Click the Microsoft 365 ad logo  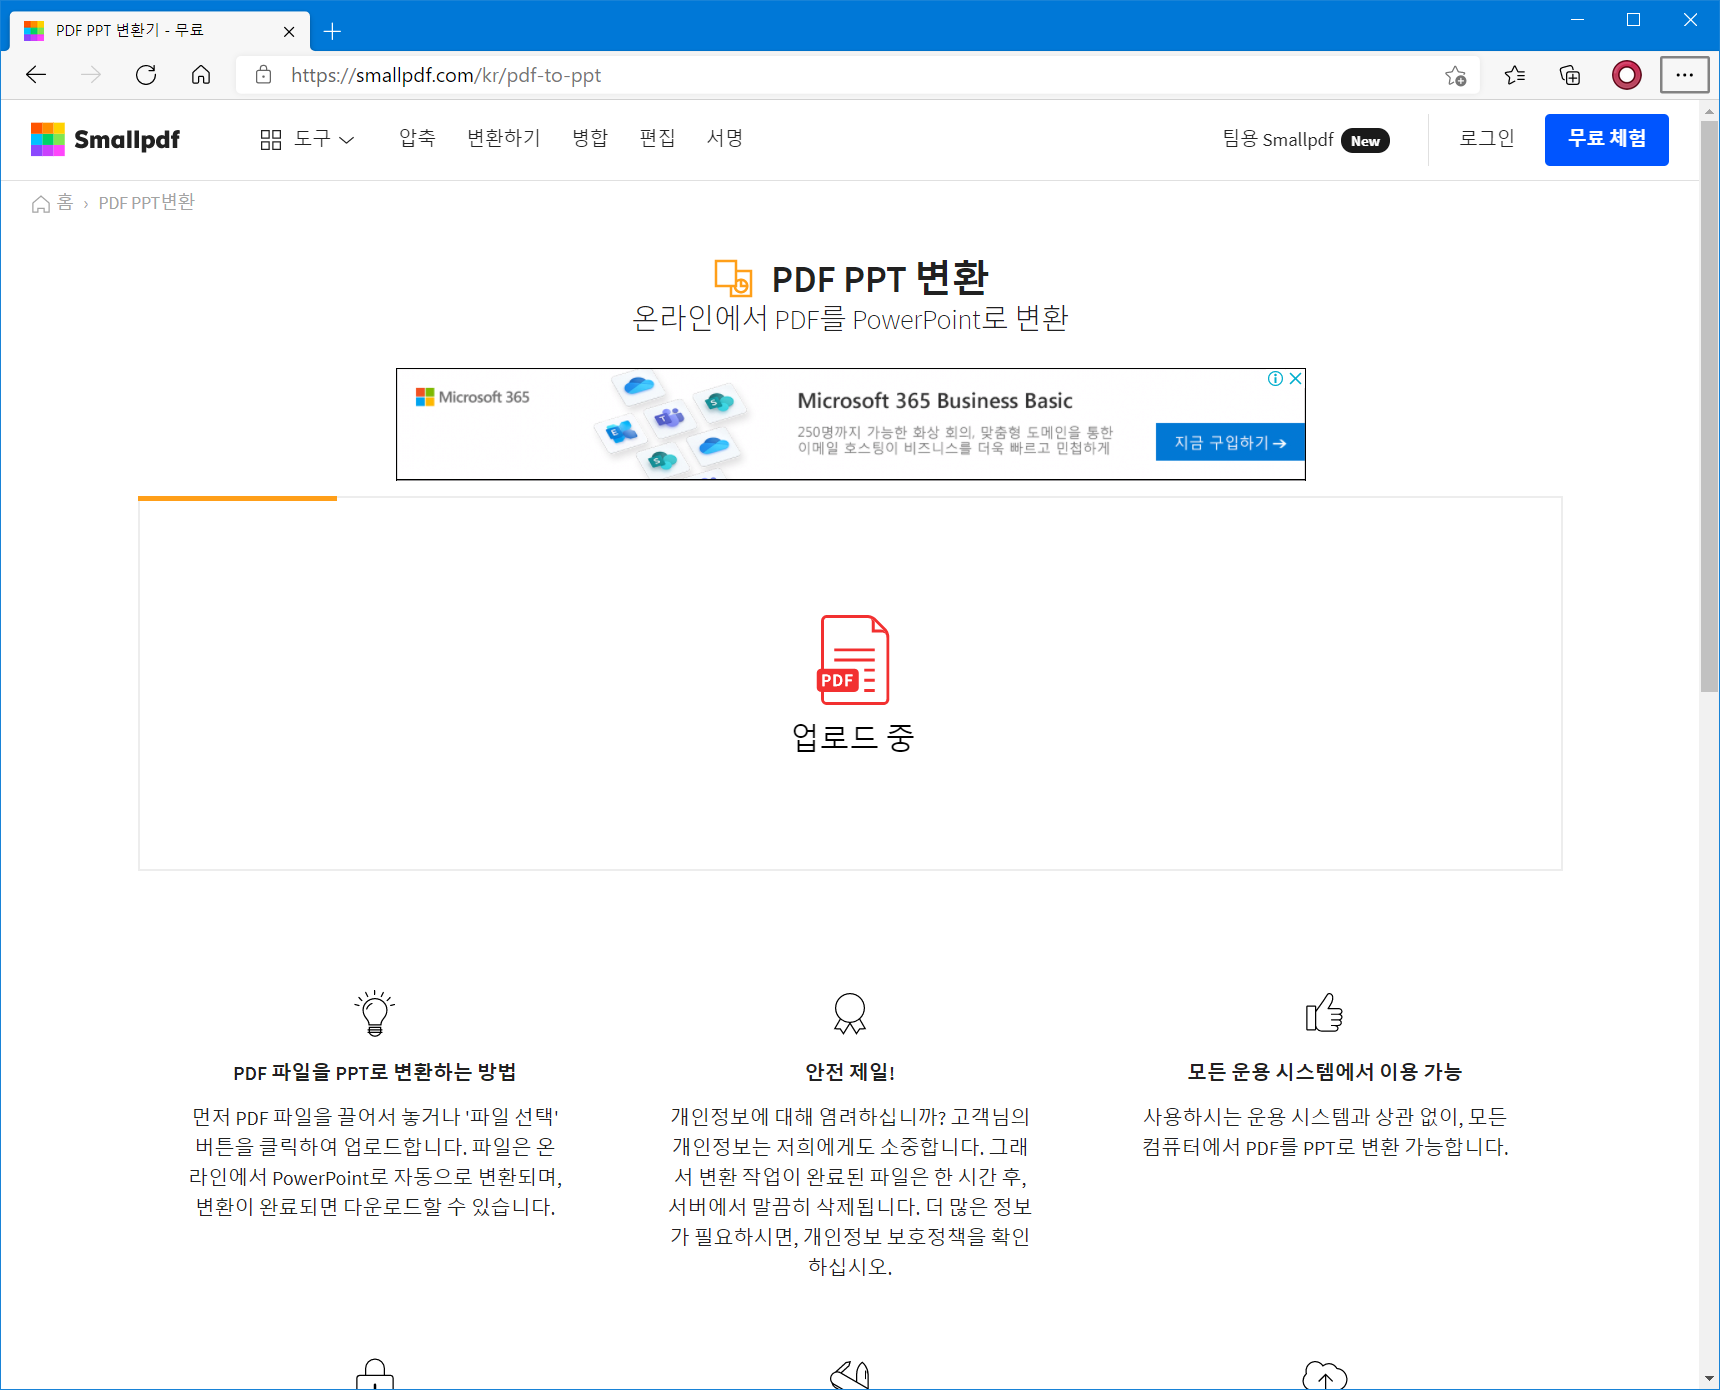pos(472,397)
